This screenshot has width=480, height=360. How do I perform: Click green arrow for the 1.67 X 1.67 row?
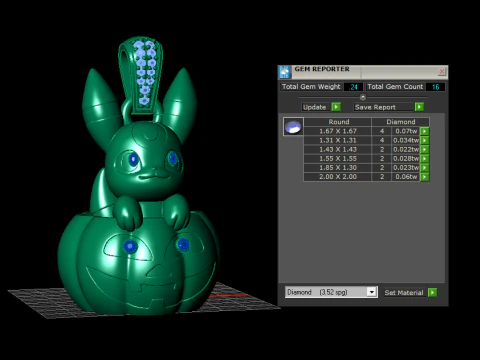424,131
